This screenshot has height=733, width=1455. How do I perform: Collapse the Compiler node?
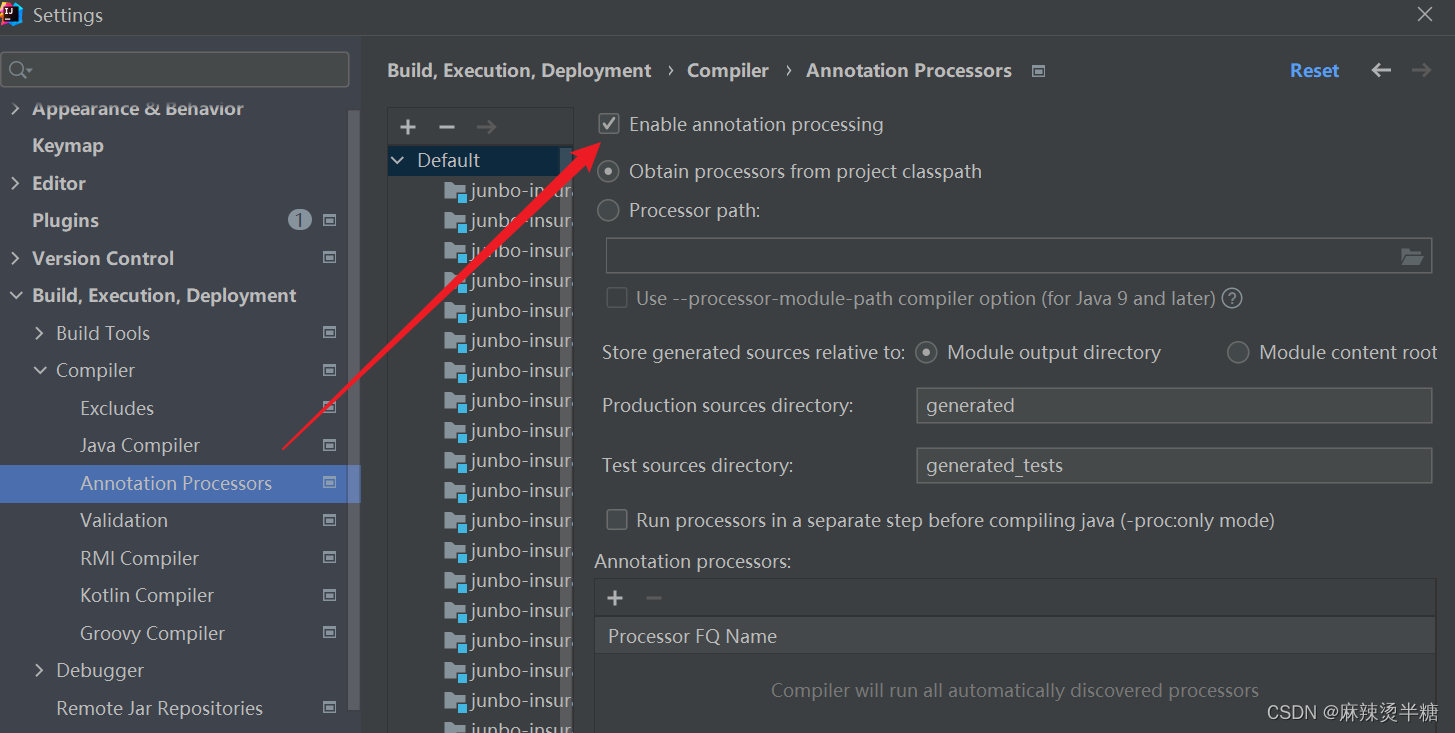click(39, 371)
